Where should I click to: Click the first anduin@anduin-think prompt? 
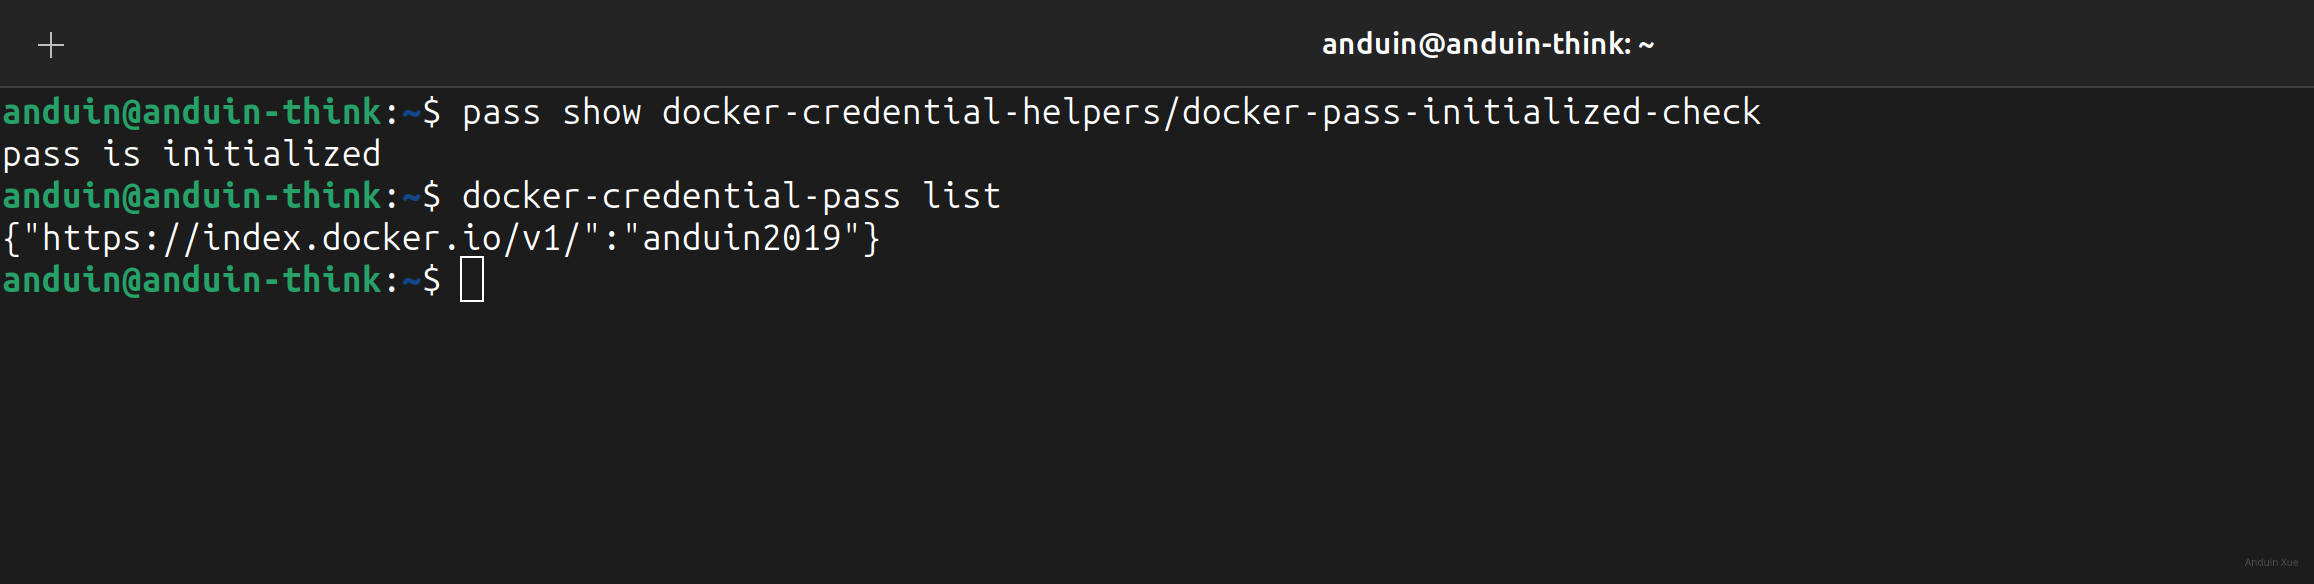(192, 112)
